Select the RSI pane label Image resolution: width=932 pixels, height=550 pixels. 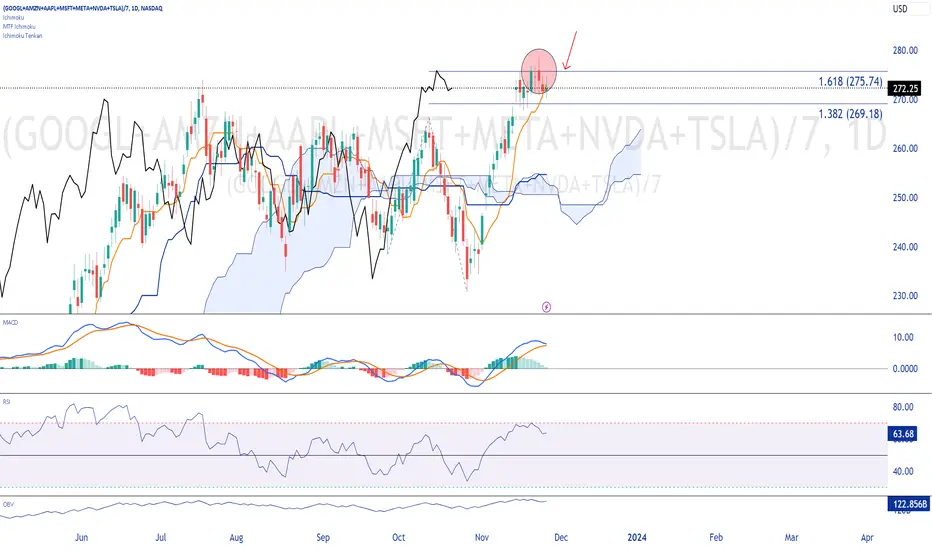tap(7, 402)
